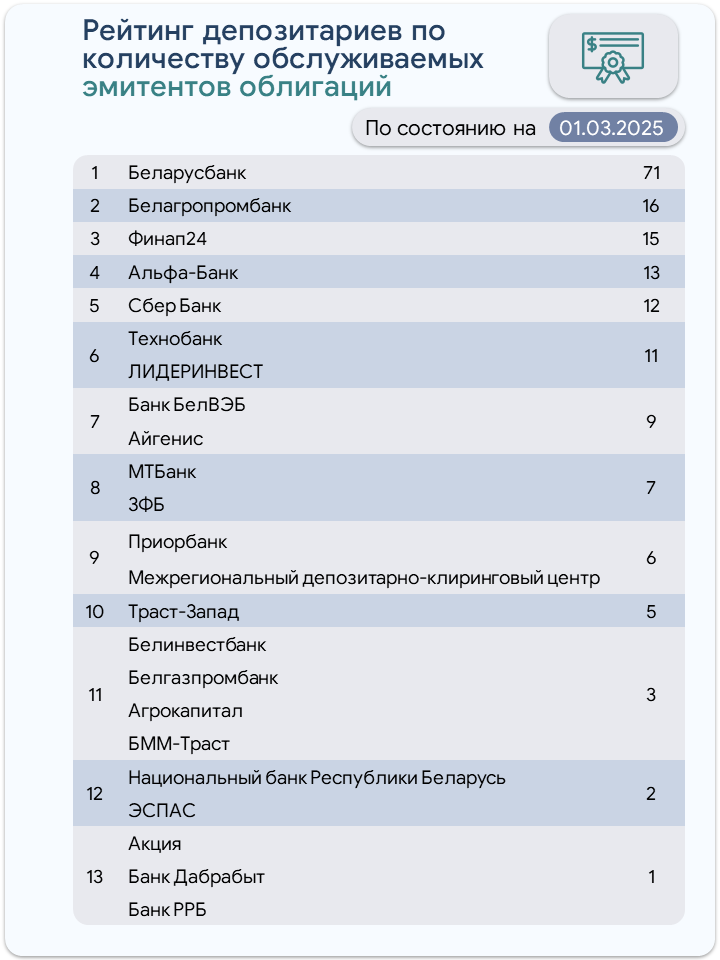
Task: Click the ЭСПАС entry
Action: tap(162, 811)
